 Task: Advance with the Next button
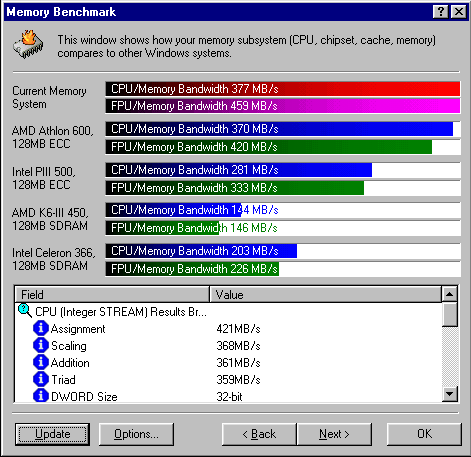[334, 434]
